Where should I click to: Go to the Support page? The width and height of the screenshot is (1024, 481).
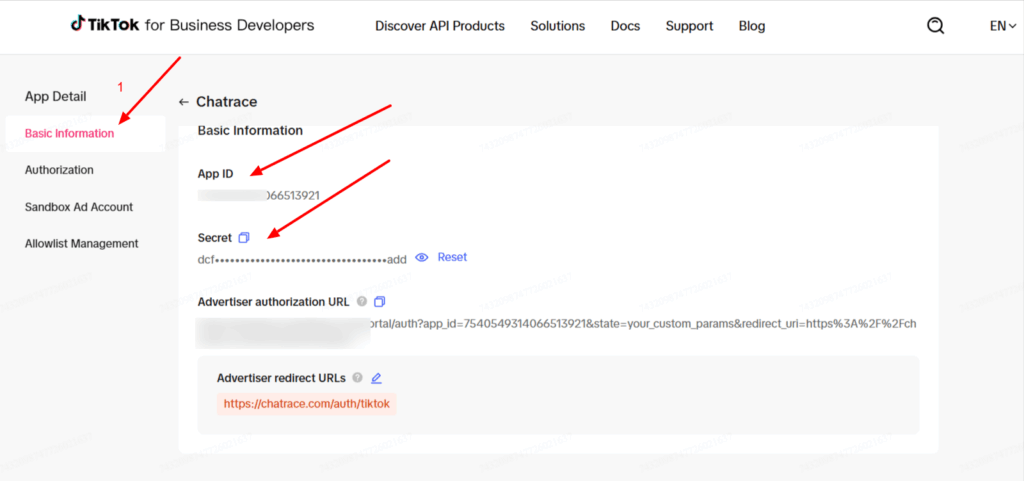click(689, 26)
